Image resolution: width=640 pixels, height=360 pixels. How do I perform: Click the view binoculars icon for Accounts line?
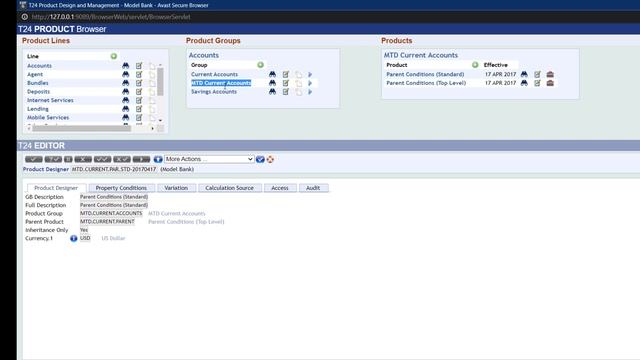pyautogui.click(x=126, y=66)
